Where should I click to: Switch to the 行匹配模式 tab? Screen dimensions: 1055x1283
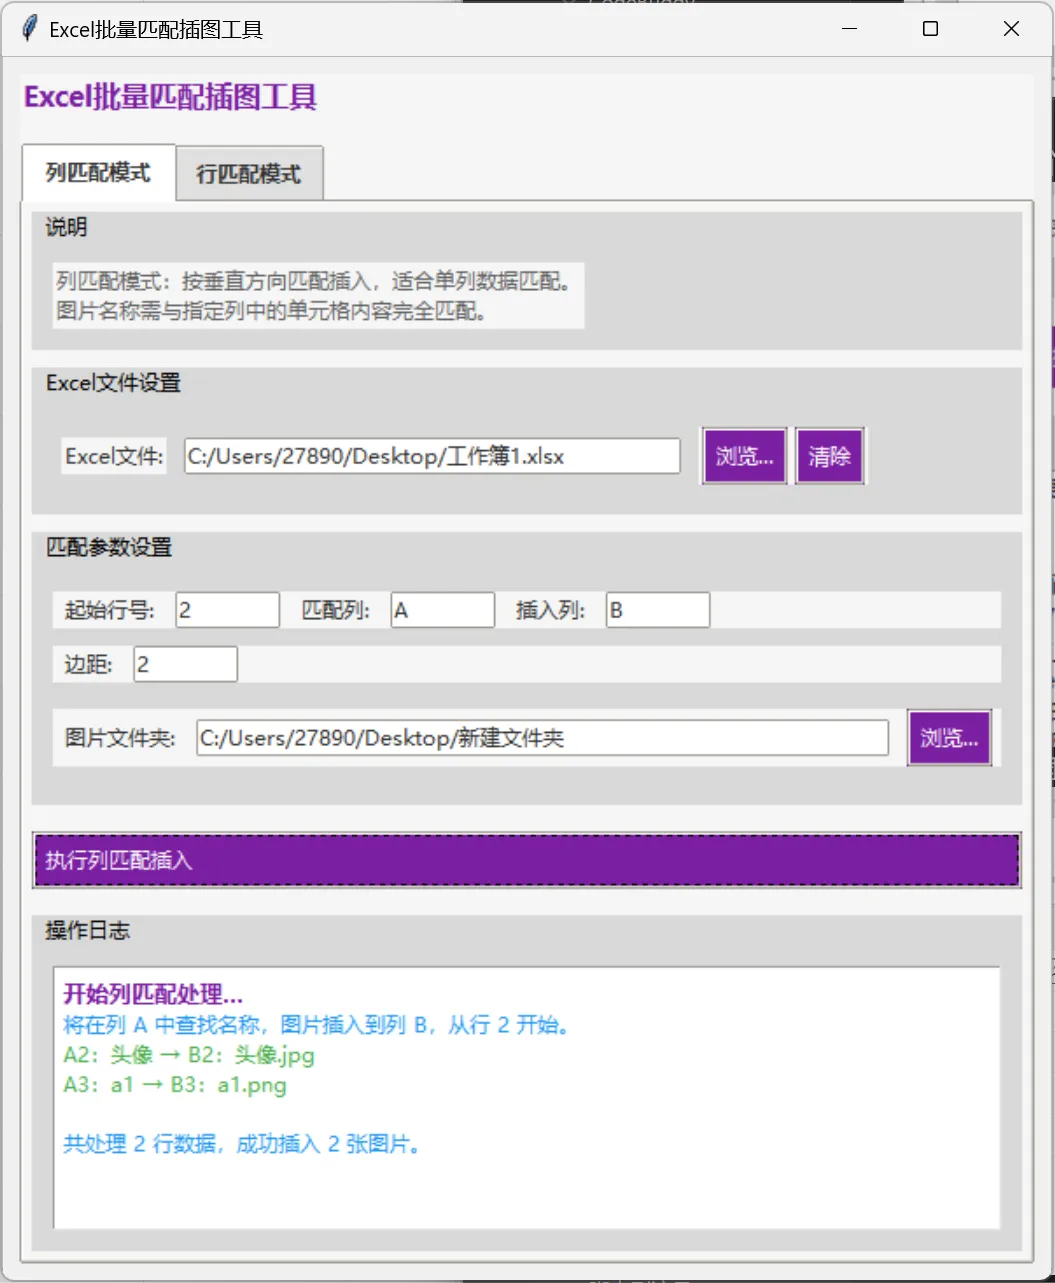tap(249, 174)
